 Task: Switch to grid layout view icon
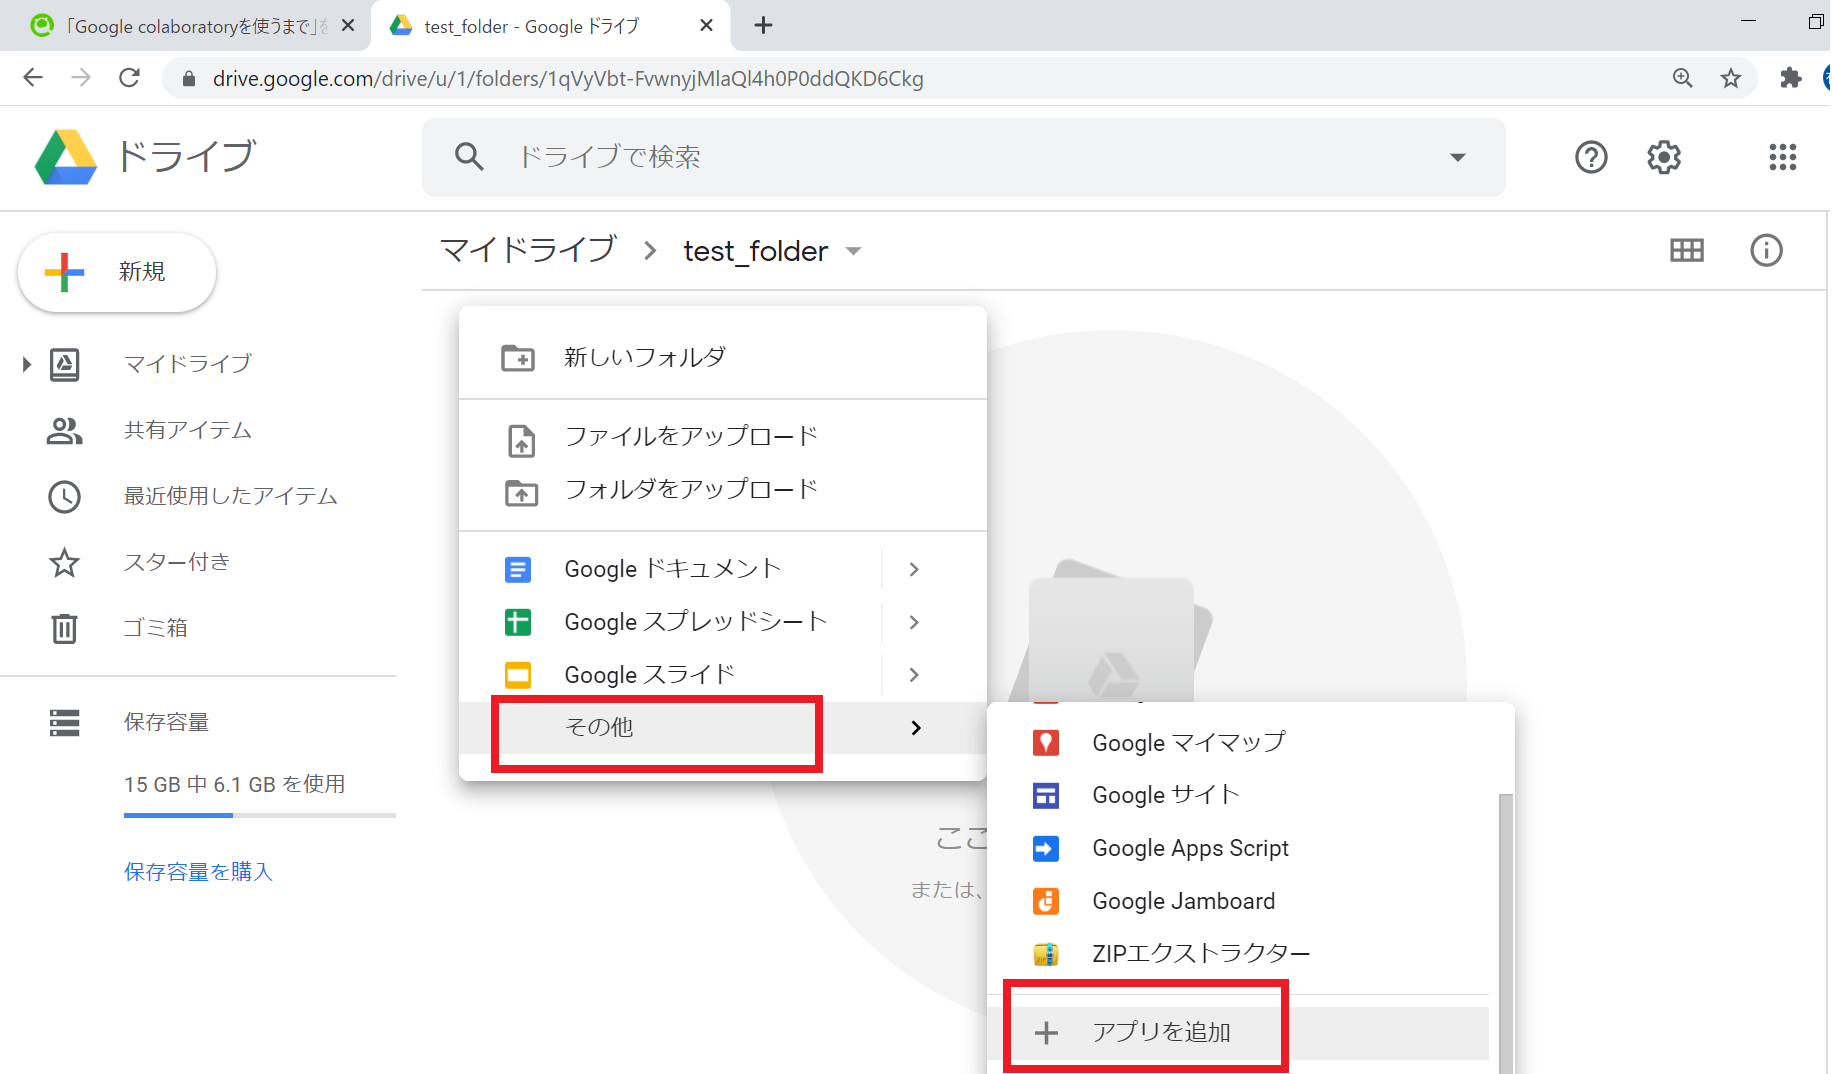coord(1687,250)
